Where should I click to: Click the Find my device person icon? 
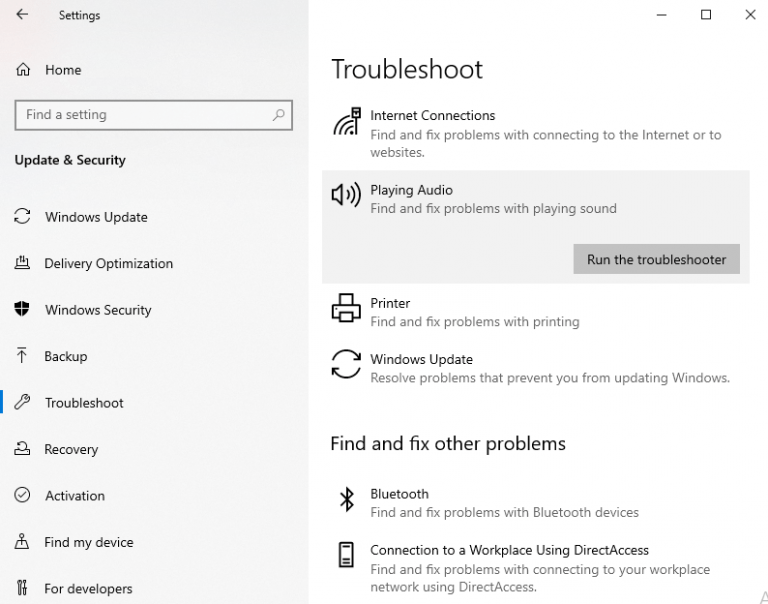coord(22,541)
